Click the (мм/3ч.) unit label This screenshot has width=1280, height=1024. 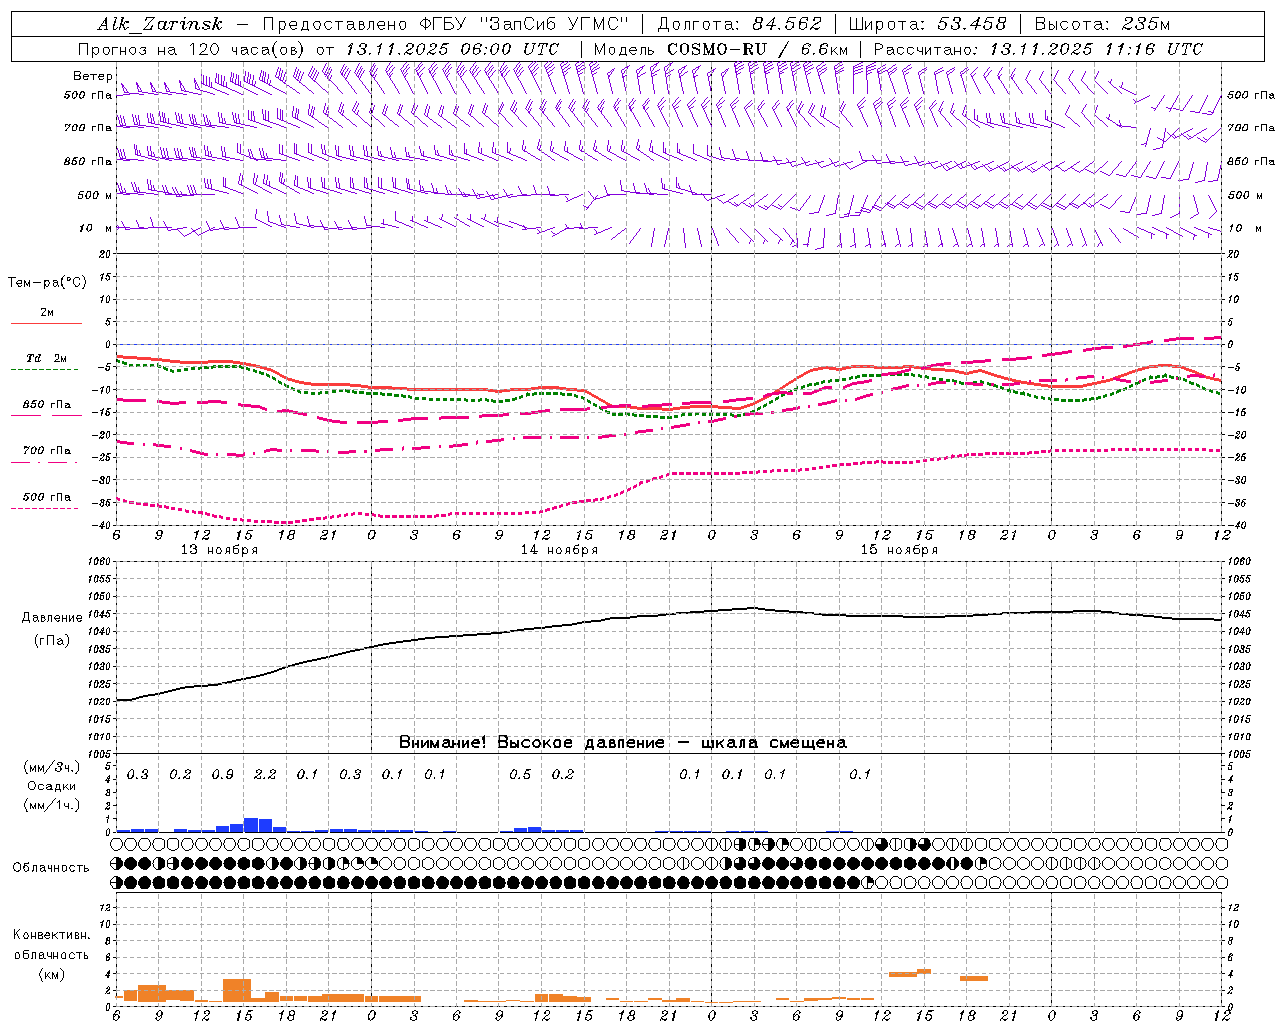click(51, 768)
